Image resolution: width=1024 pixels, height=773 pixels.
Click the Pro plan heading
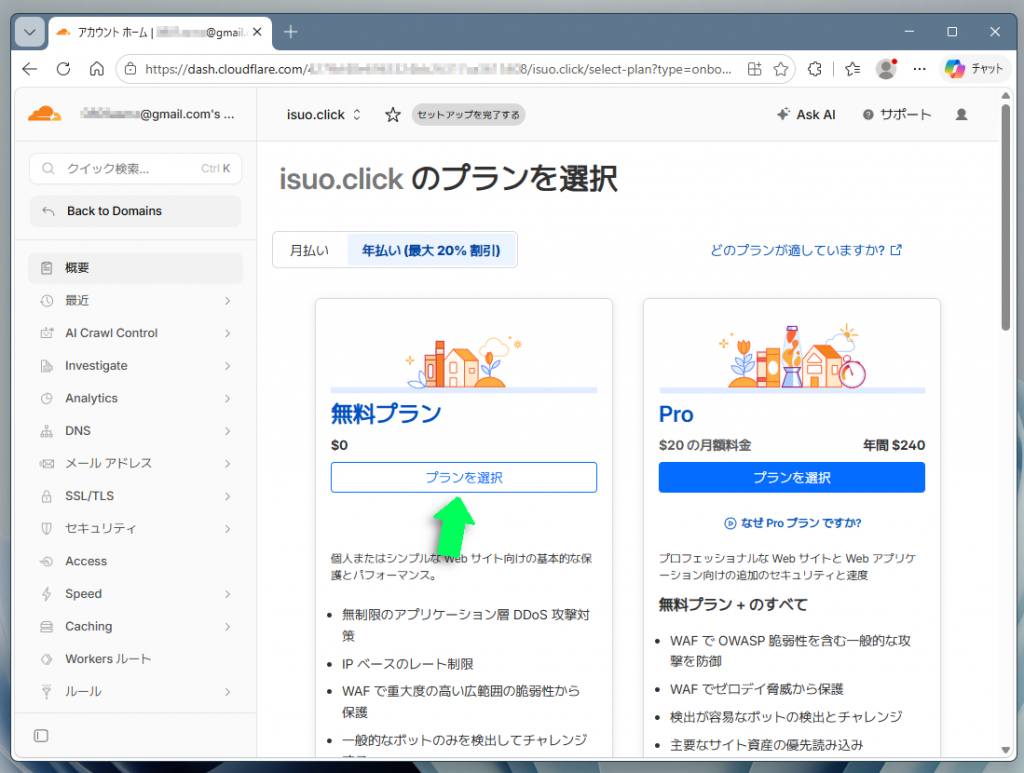676,414
